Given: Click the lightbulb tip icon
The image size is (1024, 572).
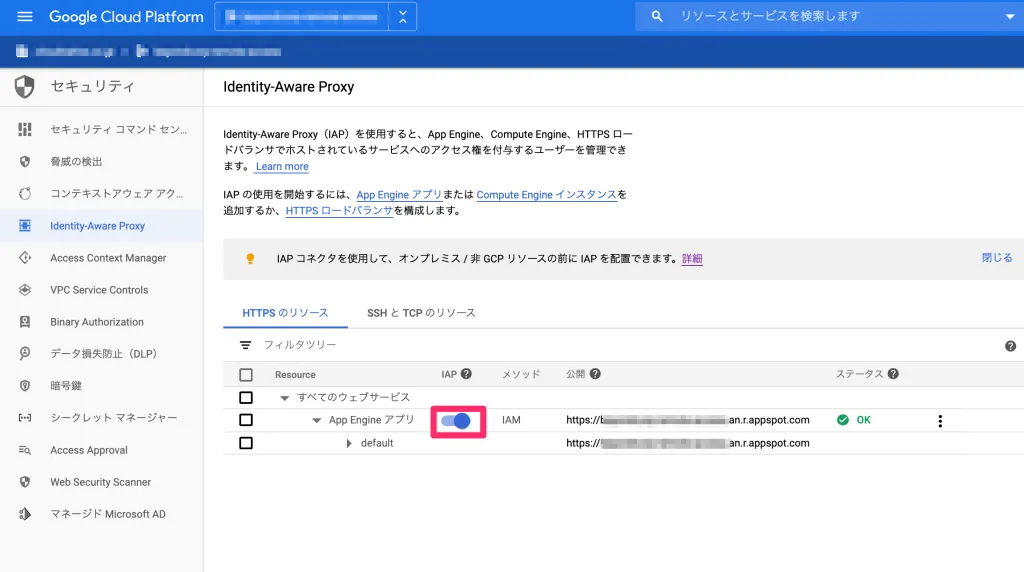Looking at the screenshot, I should (250, 259).
